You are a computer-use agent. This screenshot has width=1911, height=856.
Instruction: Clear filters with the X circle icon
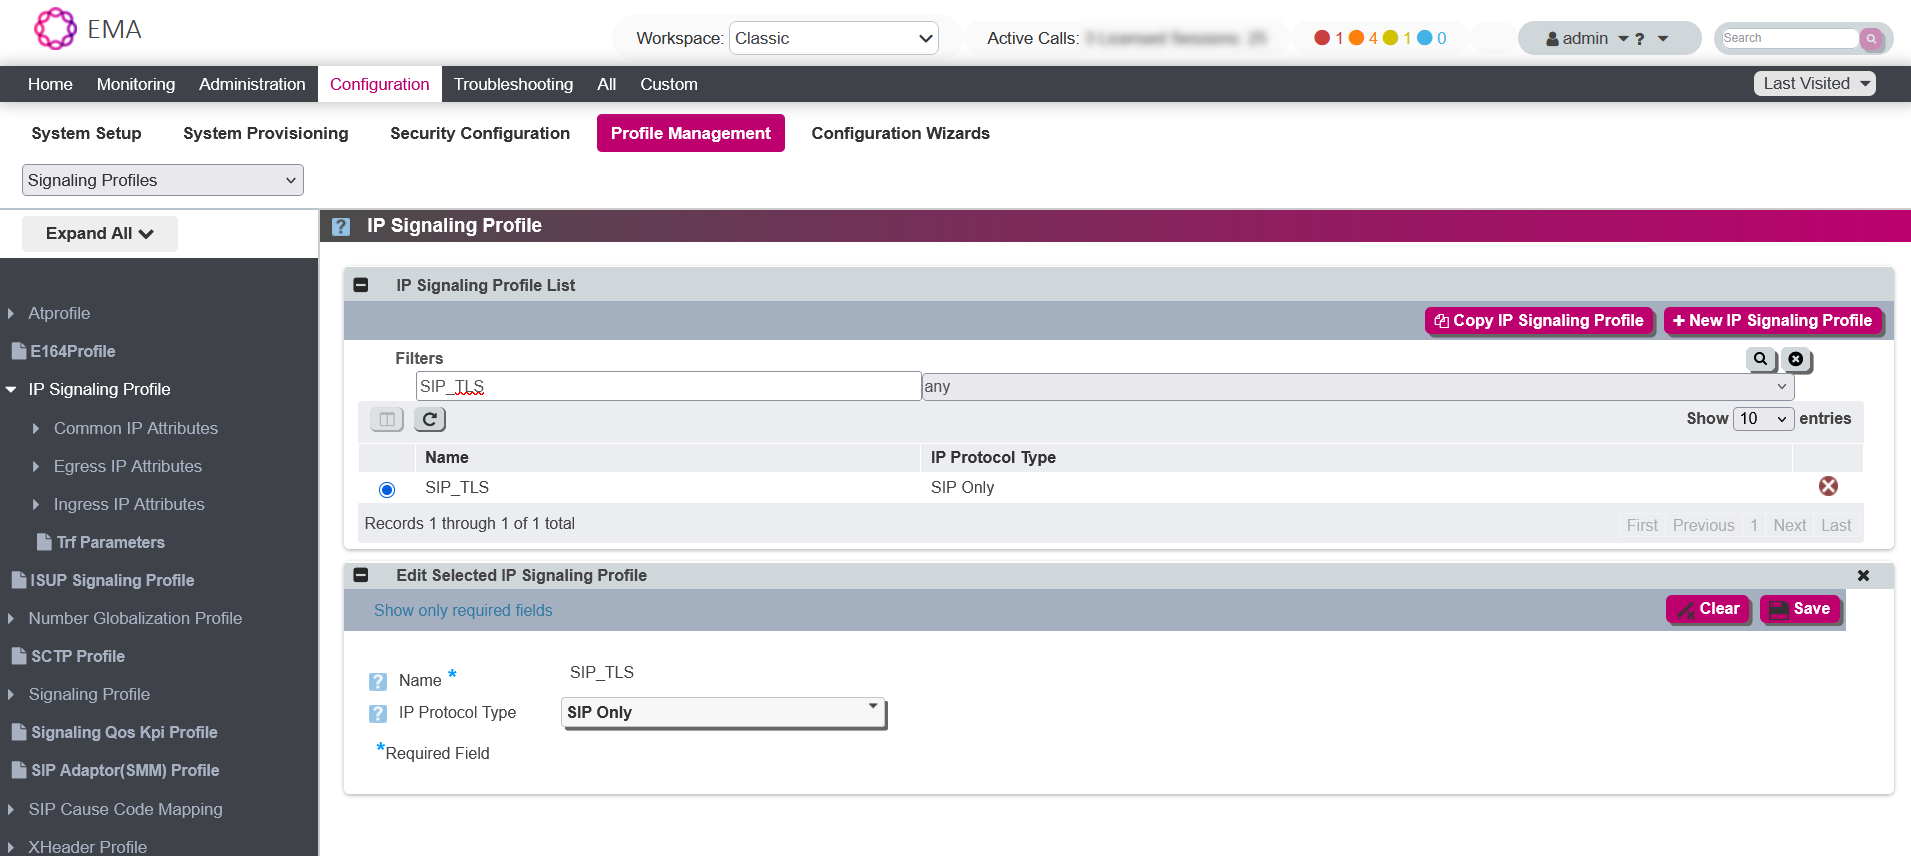(x=1796, y=359)
